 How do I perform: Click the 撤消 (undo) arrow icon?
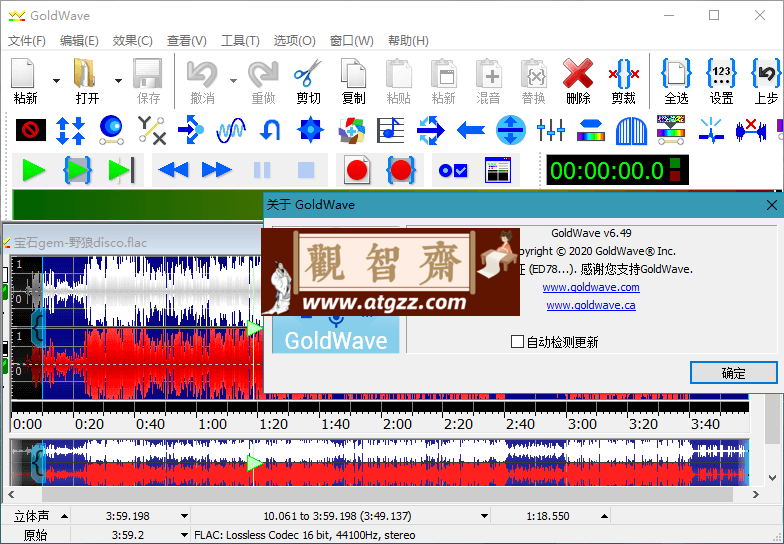pos(202,74)
